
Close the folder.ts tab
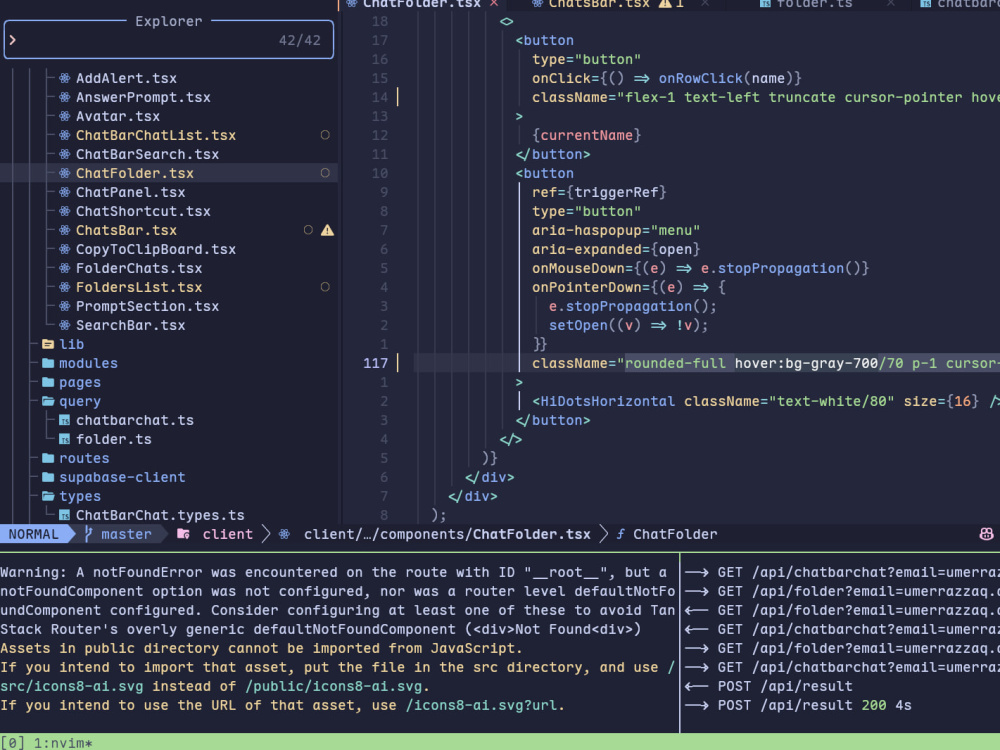tap(890, 4)
